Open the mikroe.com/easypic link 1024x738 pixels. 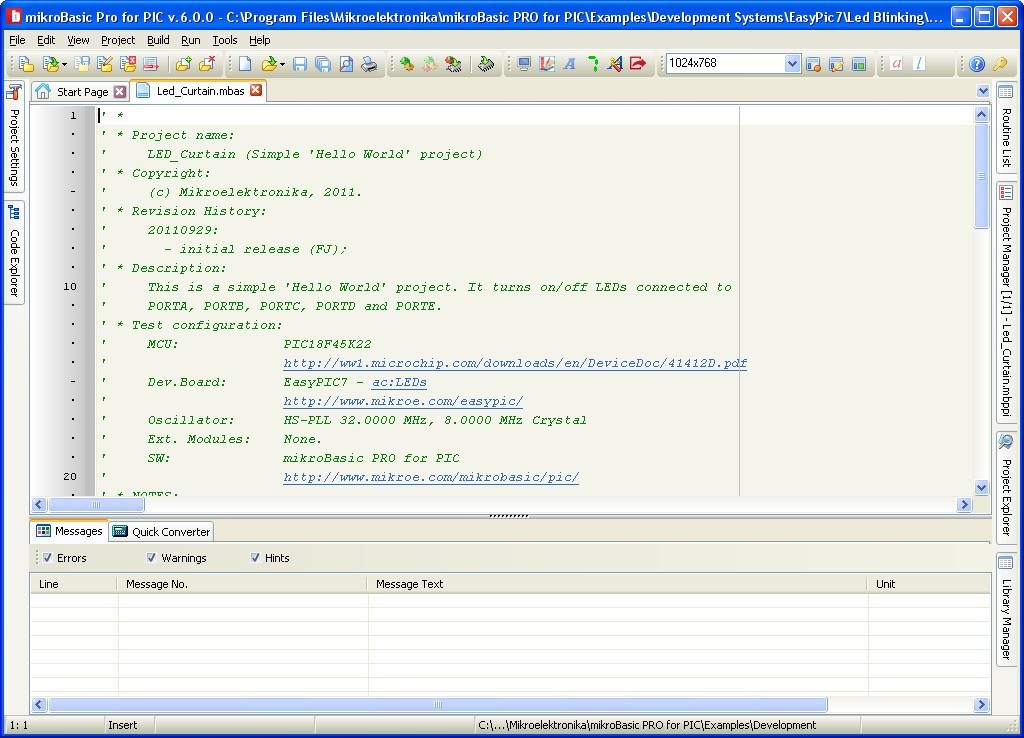click(403, 401)
